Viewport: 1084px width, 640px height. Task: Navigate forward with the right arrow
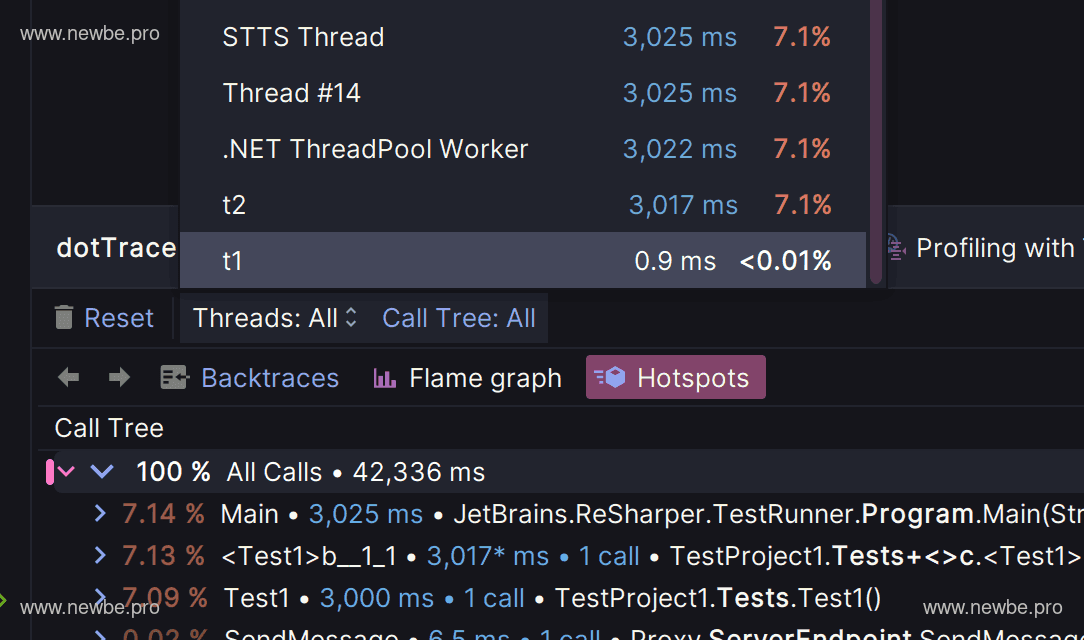click(x=119, y=378)
